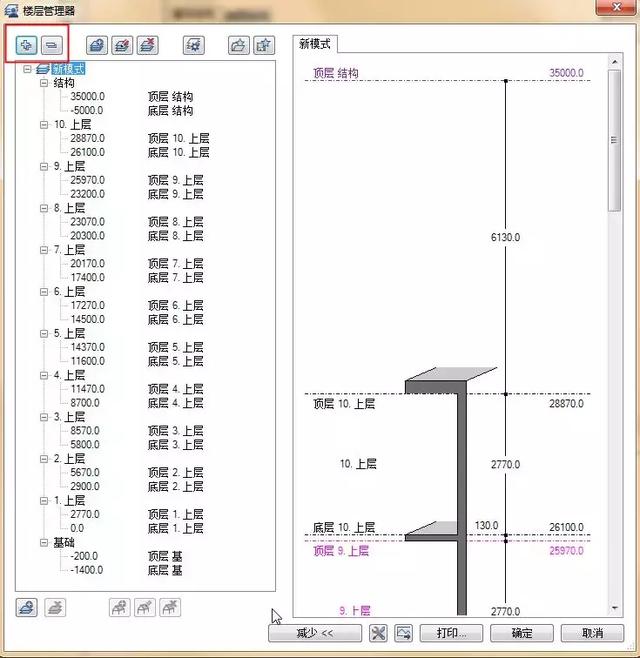
Task: Select the 20170.0 顶层 7. 上层 row
Action: click(x=137, y=264)
